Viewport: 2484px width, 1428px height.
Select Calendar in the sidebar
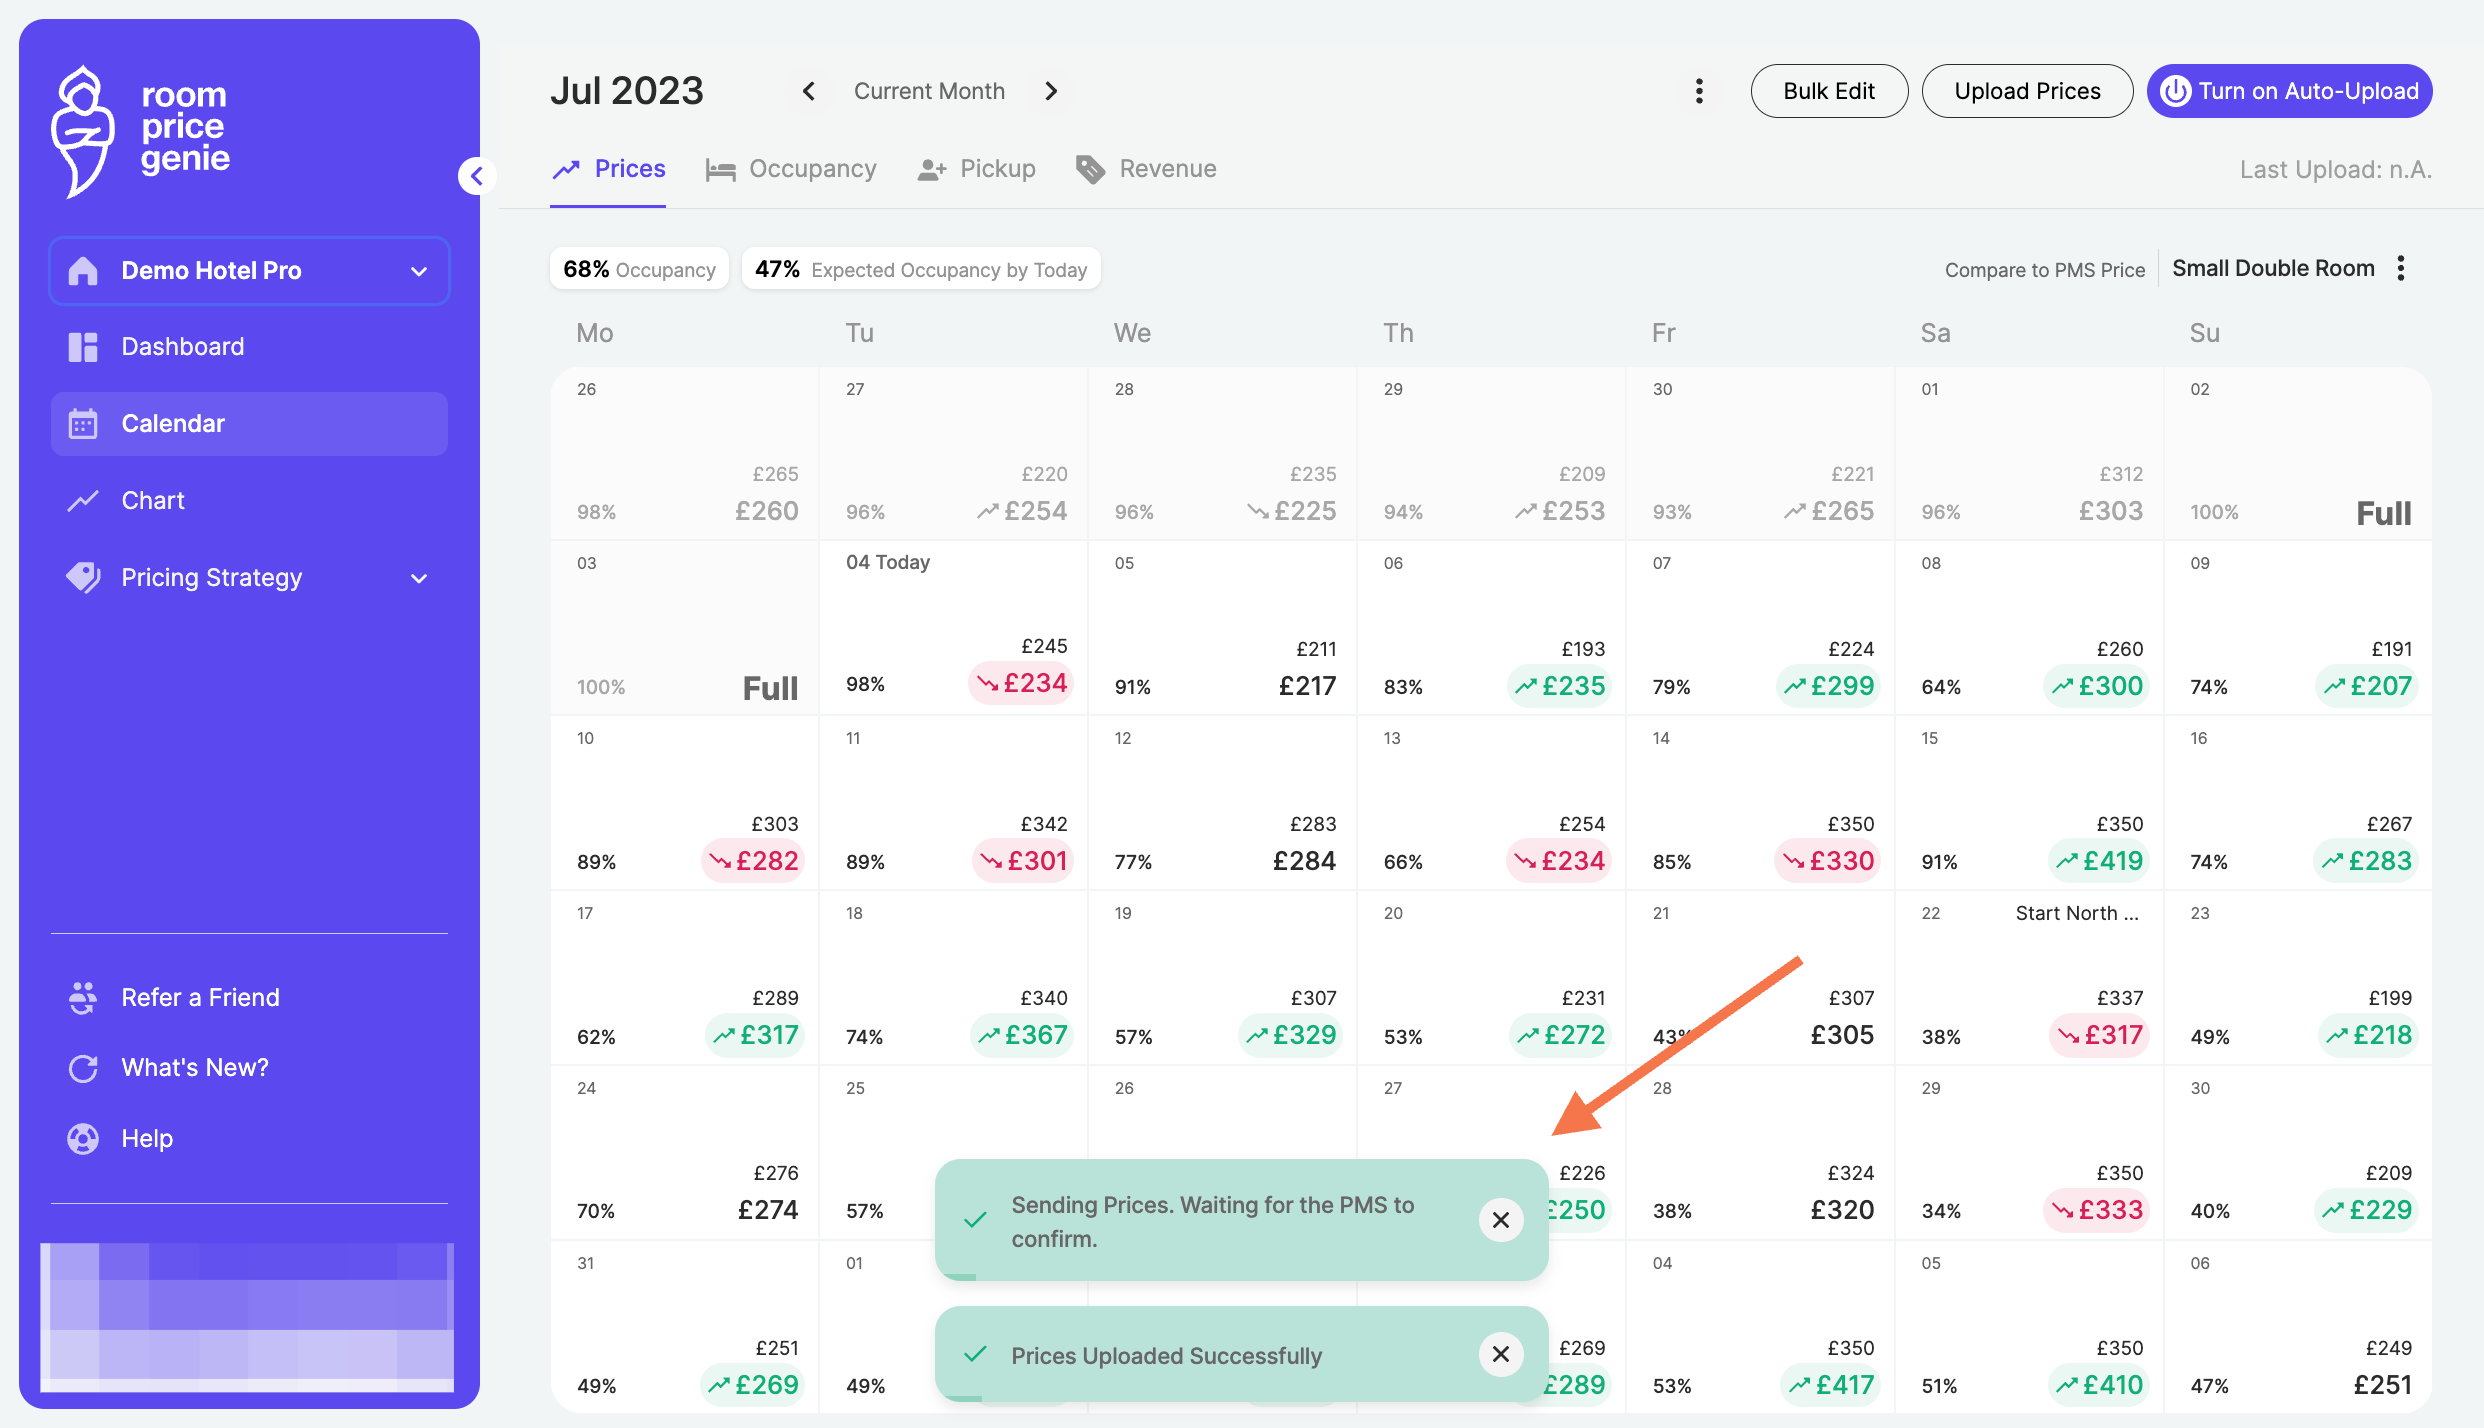249,424
